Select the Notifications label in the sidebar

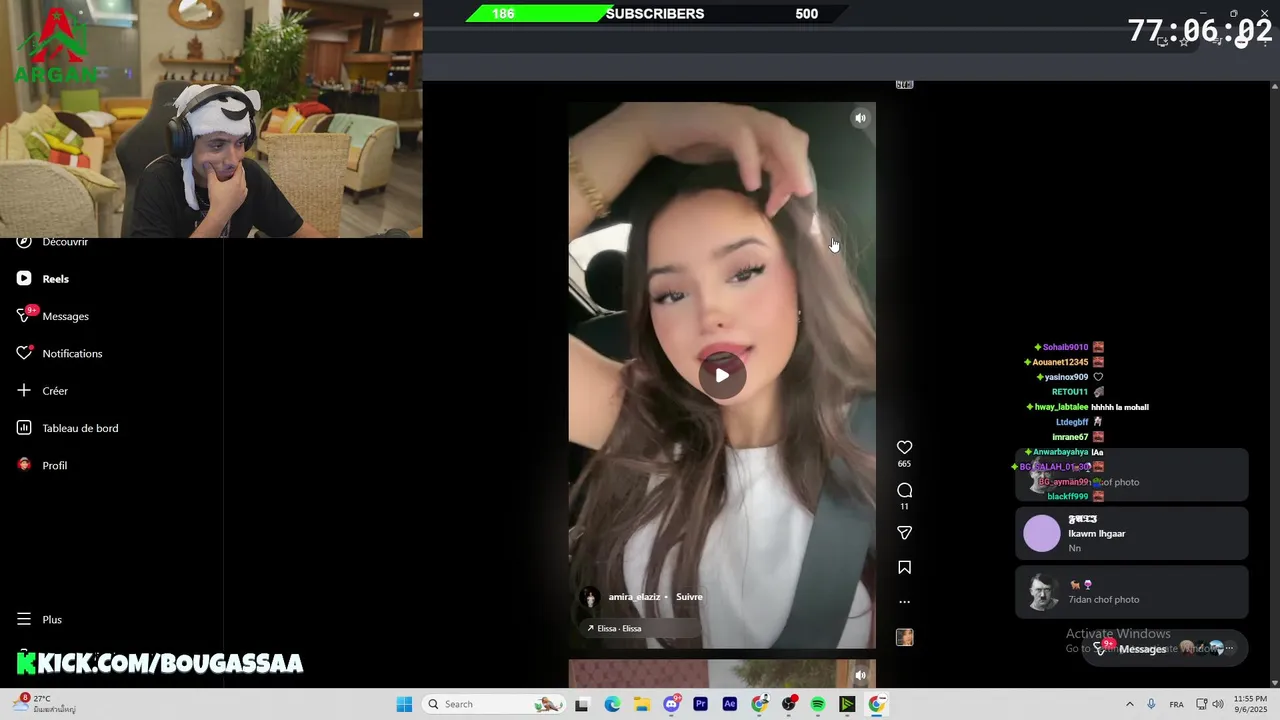72,354
